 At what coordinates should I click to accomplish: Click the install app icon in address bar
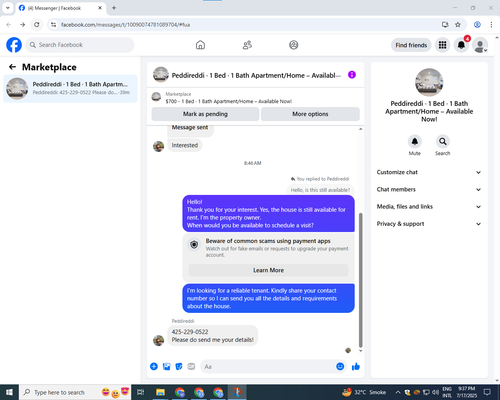[445, 25]
